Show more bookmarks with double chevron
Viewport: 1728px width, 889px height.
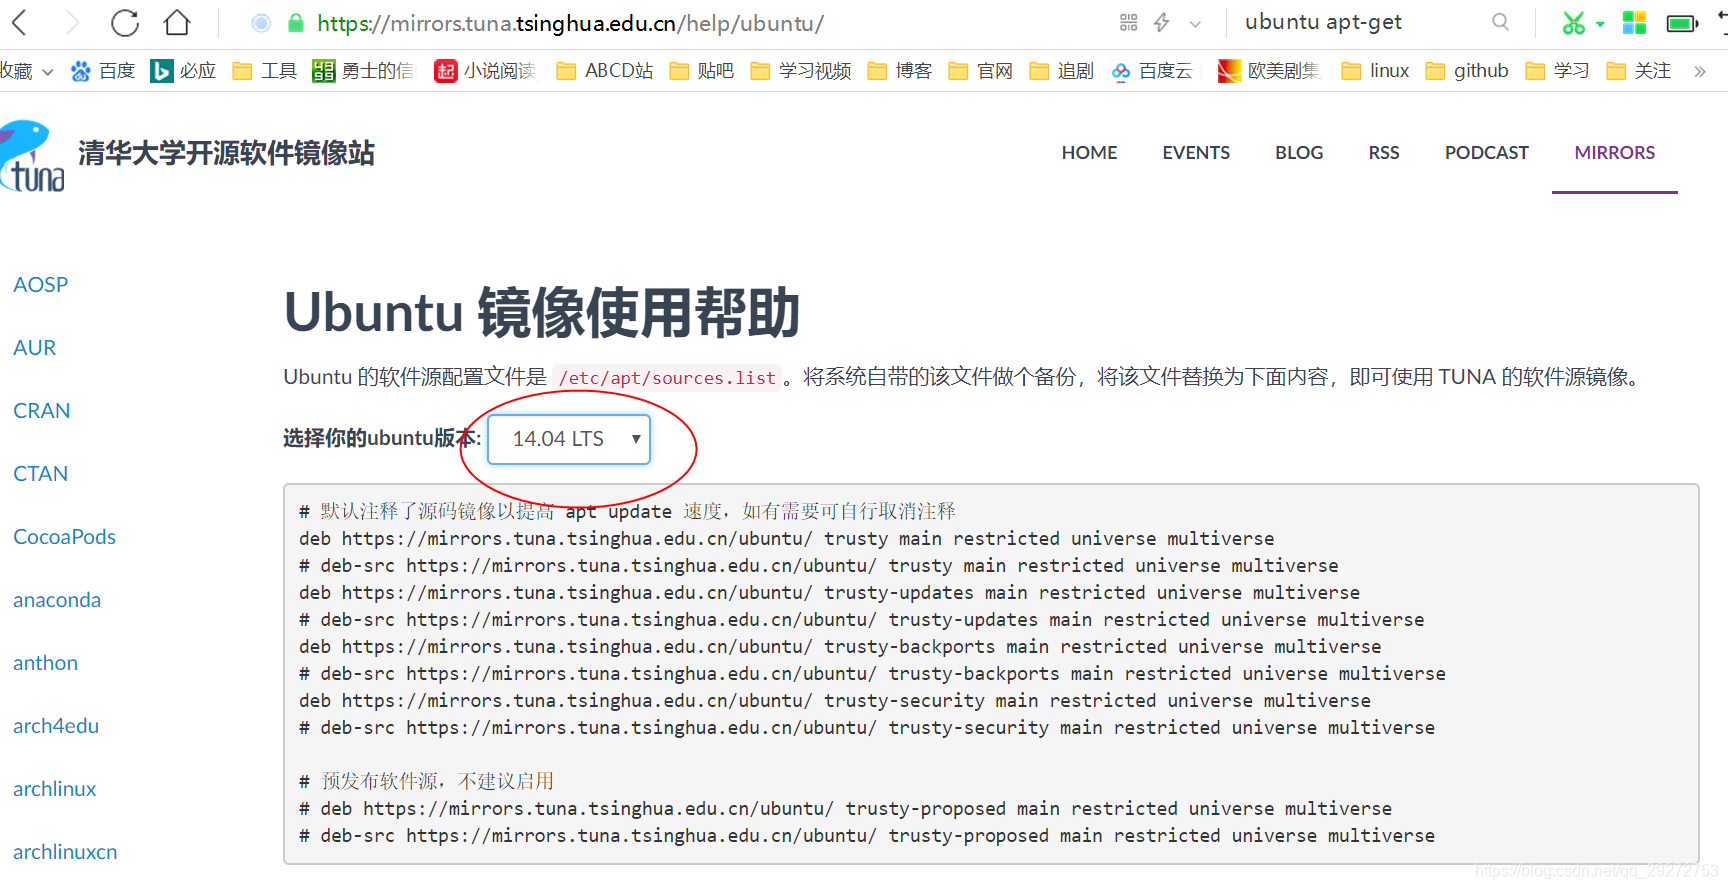[x=1699, y=71]
